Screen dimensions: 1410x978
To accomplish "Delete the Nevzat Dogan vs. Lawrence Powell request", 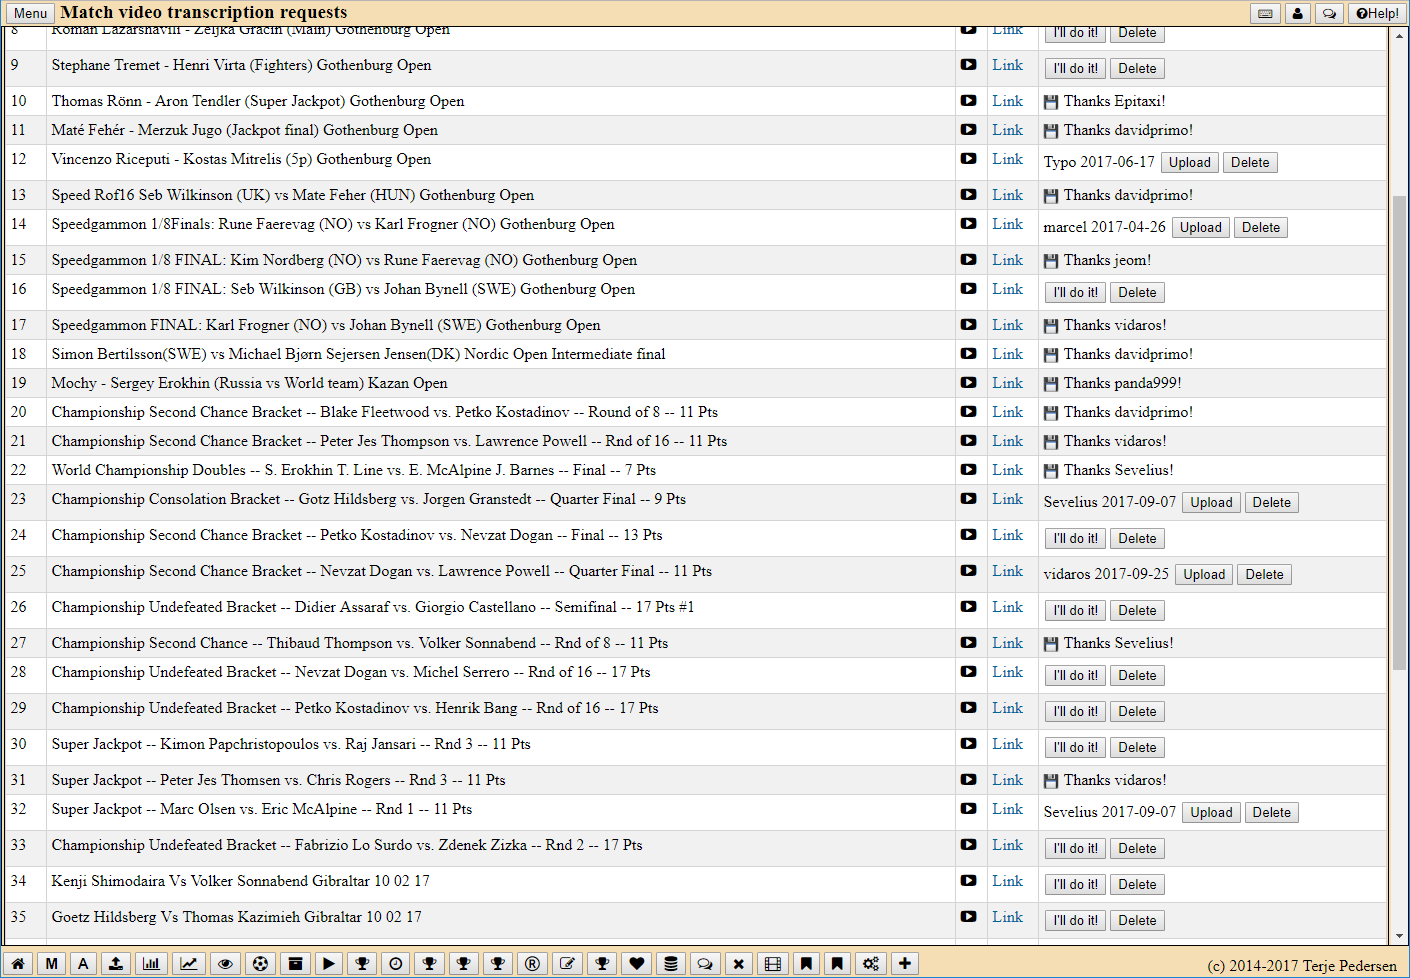I will (1264, 575).
